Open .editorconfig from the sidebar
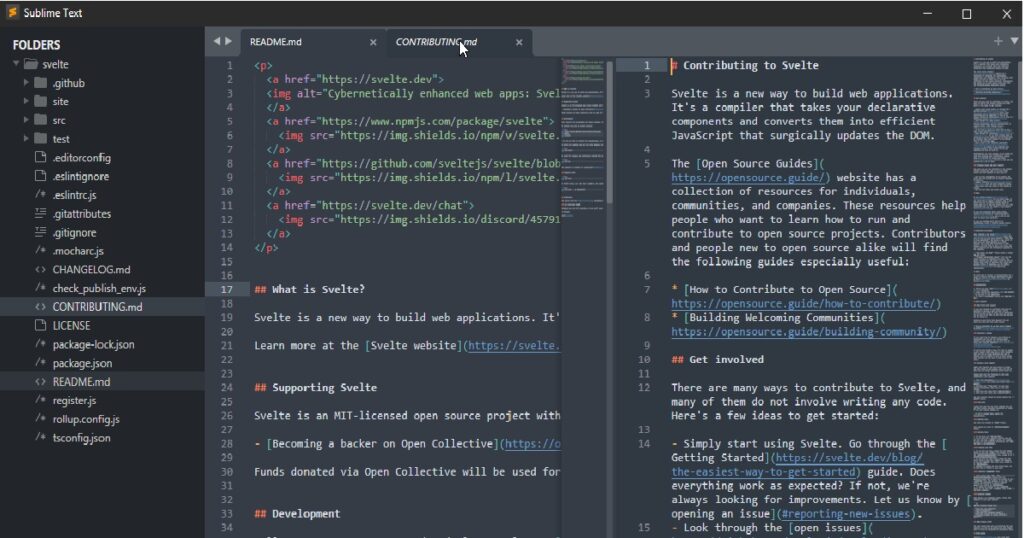 [82, 157]
